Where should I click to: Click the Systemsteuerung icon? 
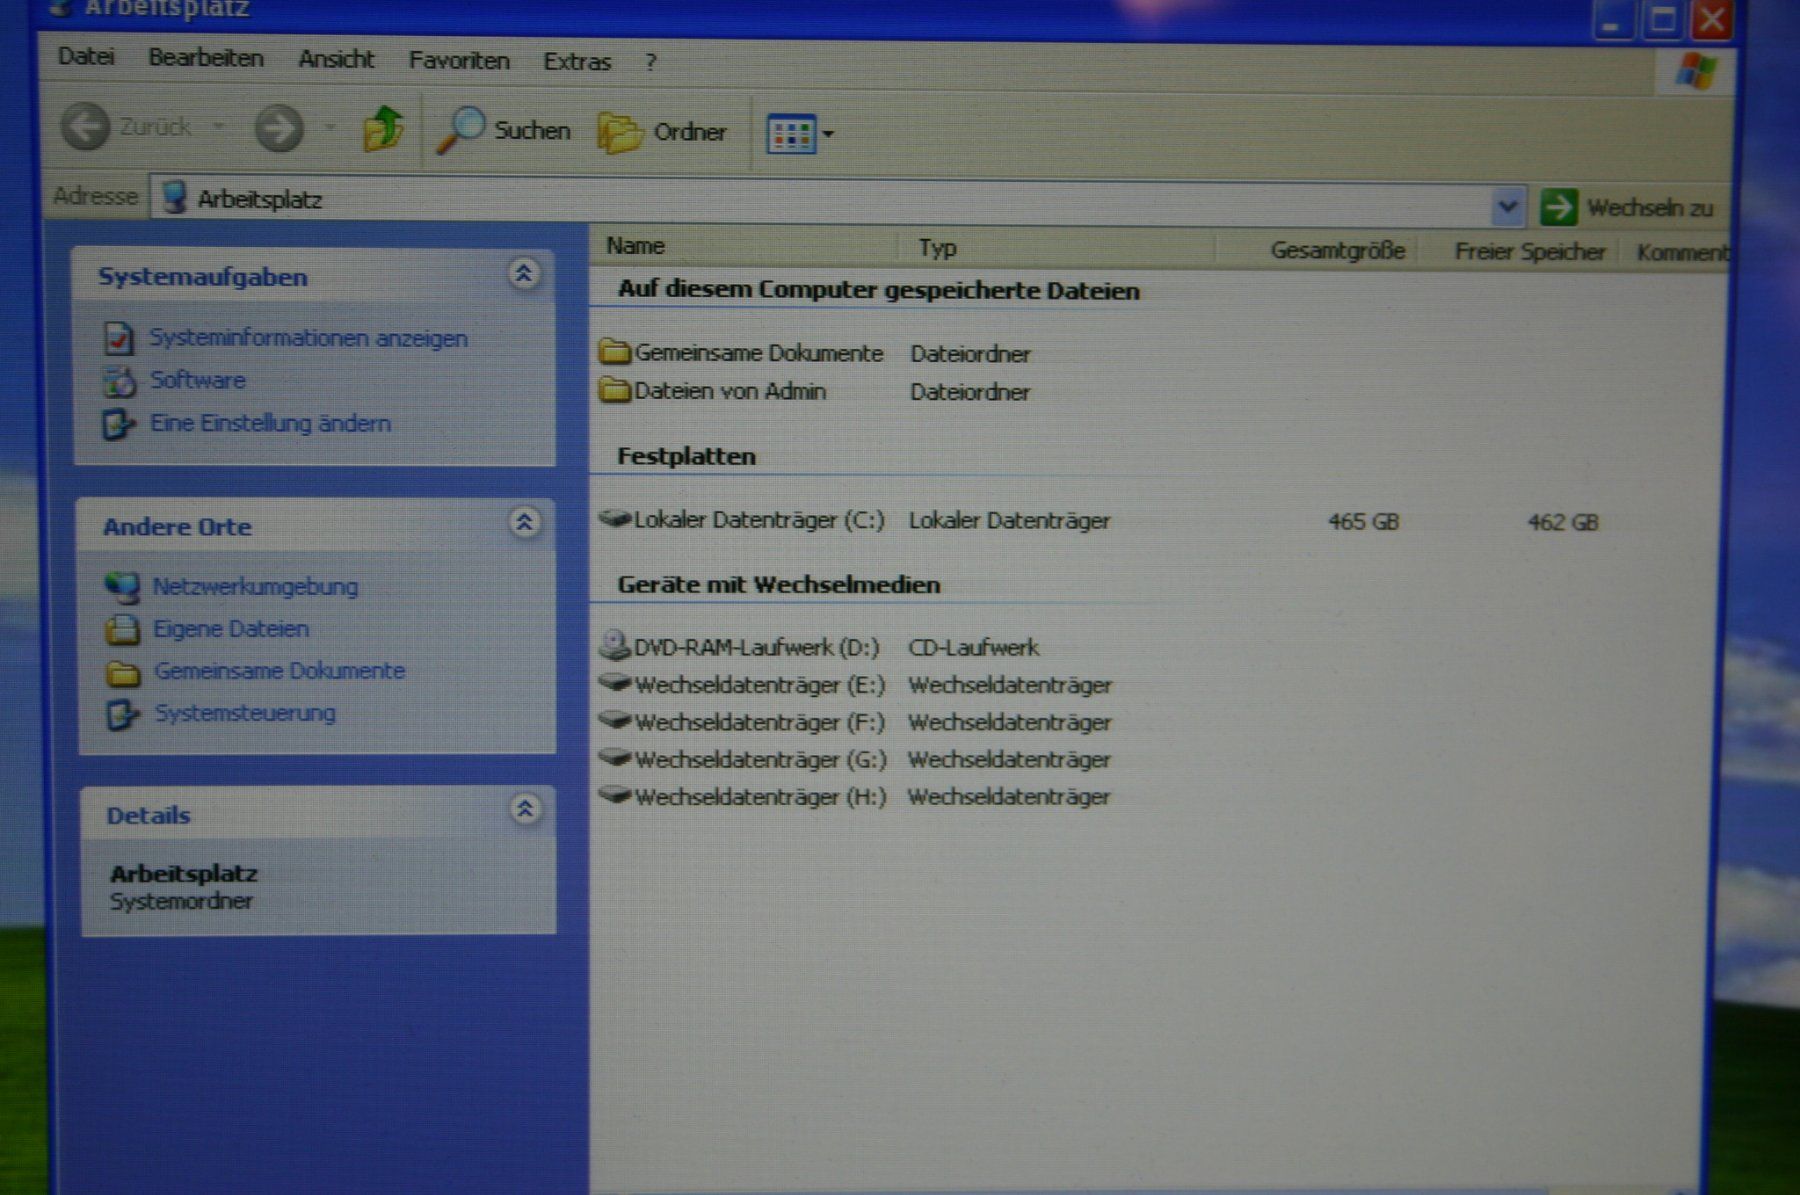tap(123, 715)
